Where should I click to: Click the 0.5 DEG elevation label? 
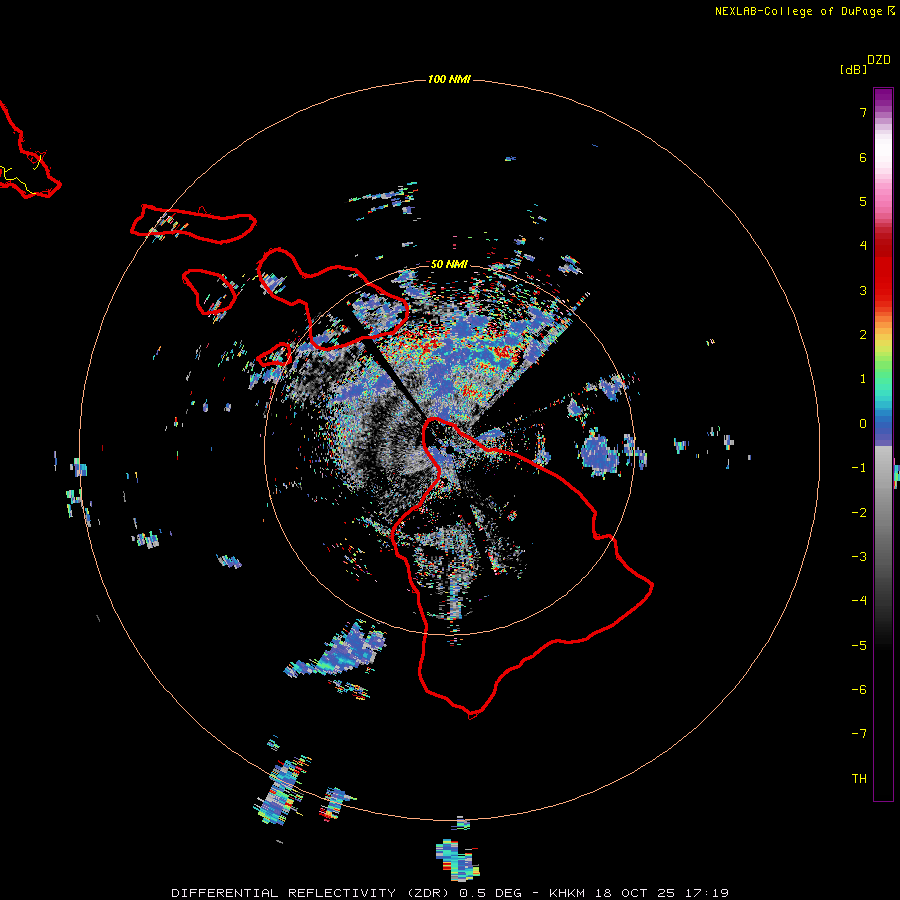490,893
